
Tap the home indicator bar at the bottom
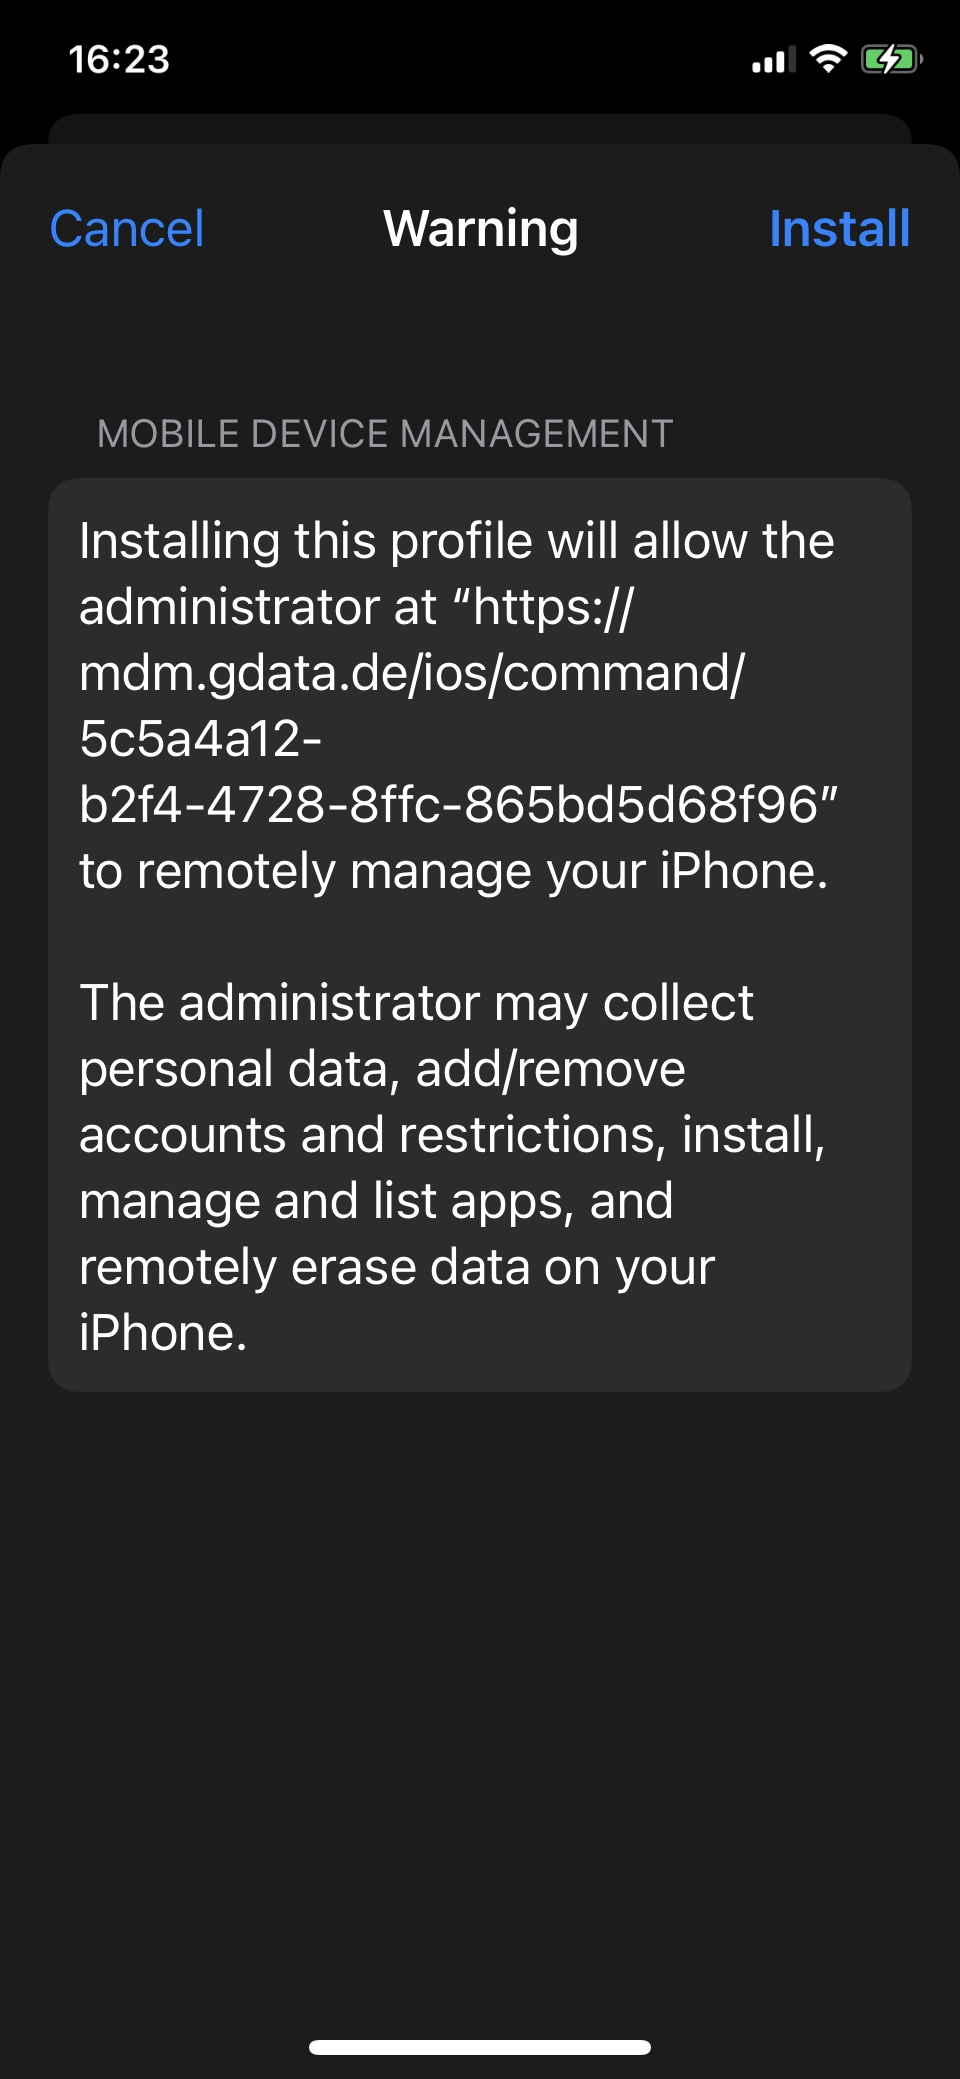pyautogui.click(x=480, y=2047)
